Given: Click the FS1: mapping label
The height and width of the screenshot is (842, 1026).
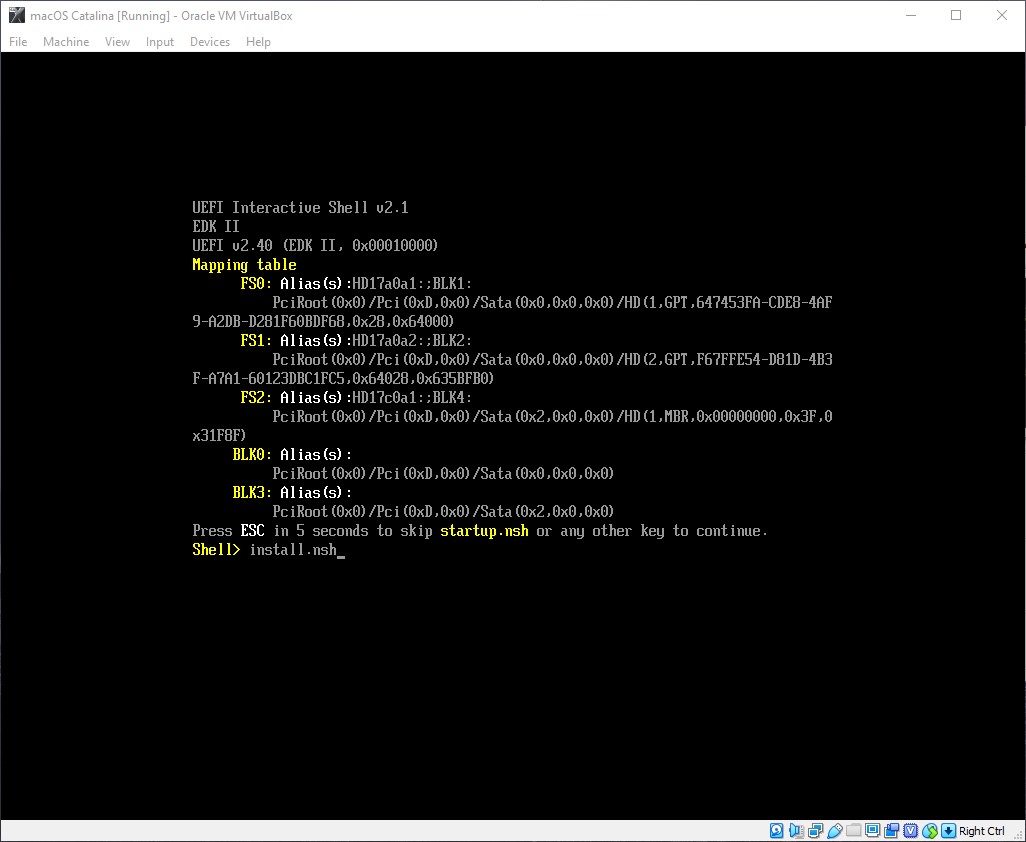Looking at the screenshot, I should [x=256, y=341].
